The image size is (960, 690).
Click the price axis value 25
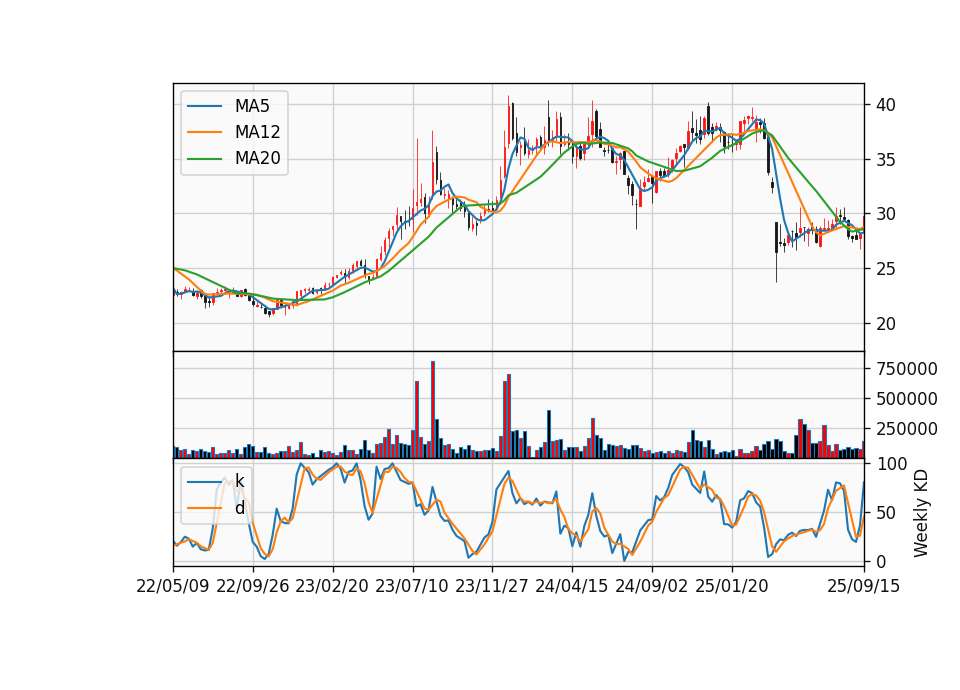[x=885, y=269]
